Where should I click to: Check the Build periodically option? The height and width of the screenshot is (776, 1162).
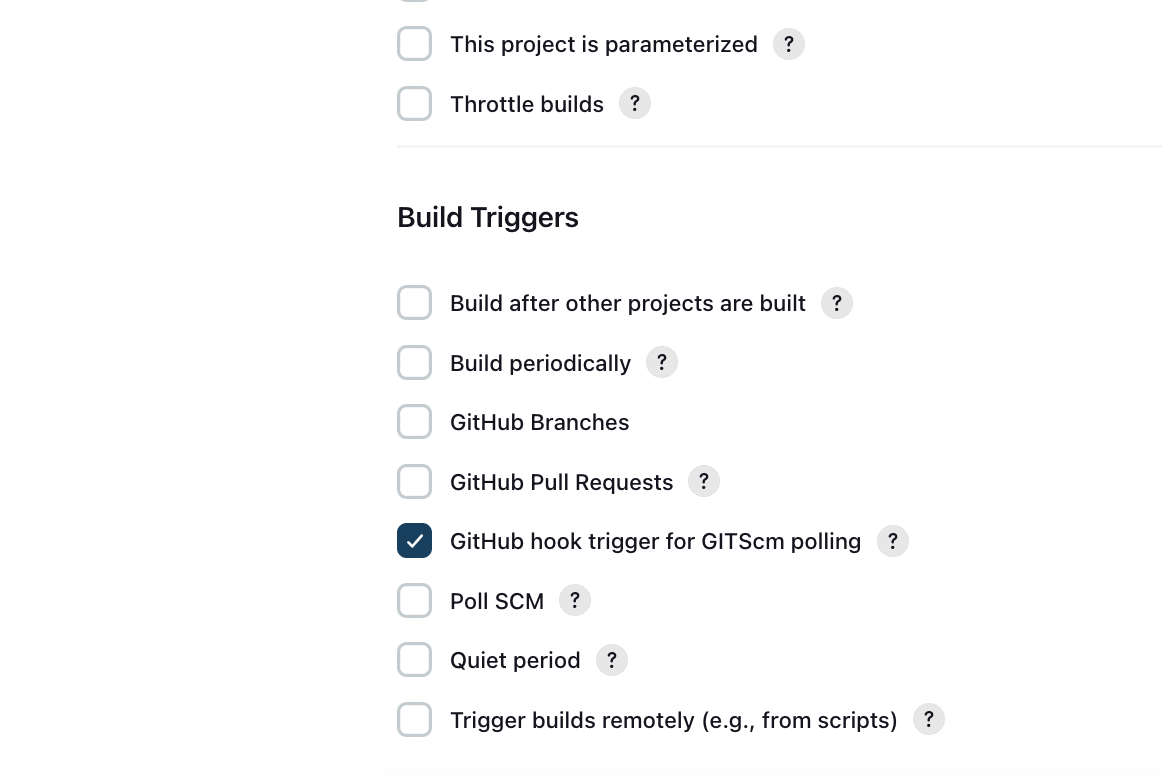tap(414, 362)
